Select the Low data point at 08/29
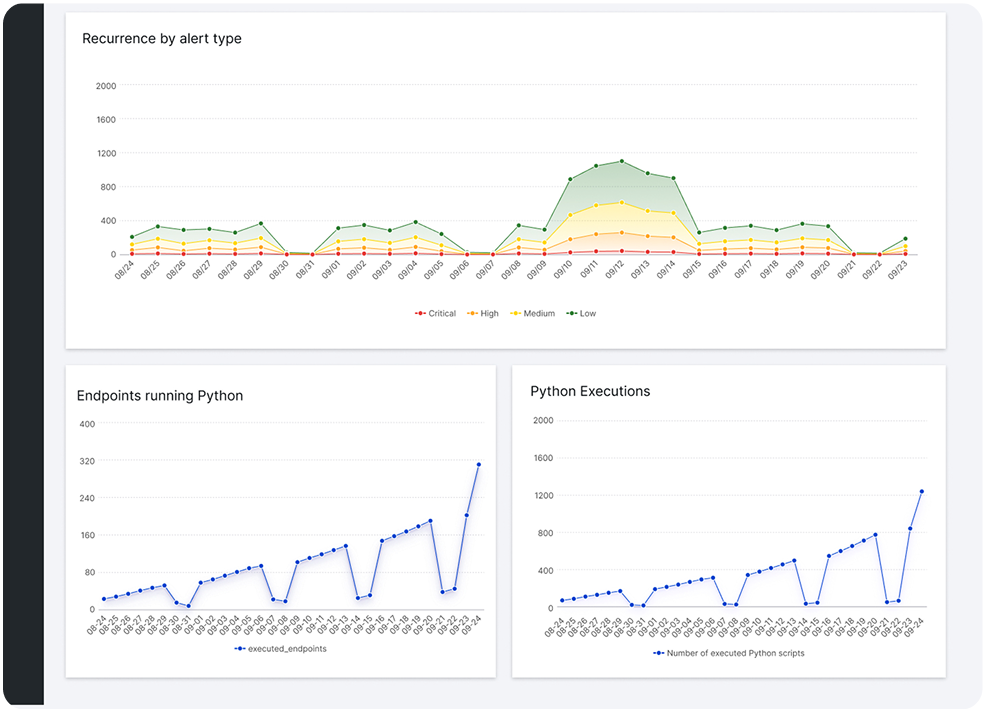This screenshot has height=713, width=986. point(261,223)
